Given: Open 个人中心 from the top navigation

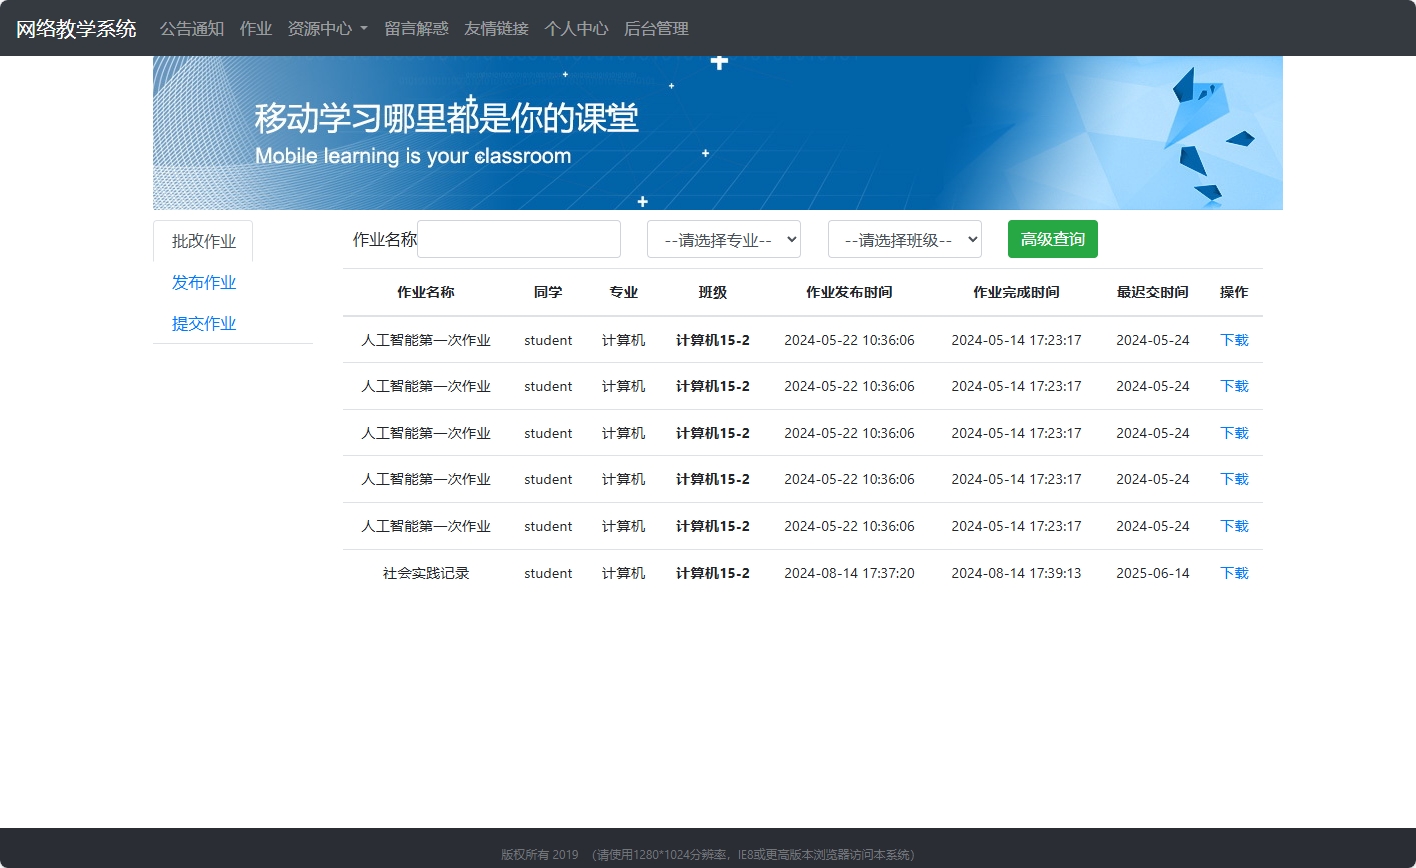Looking at the screenshot, I should (x=576, y=28).
